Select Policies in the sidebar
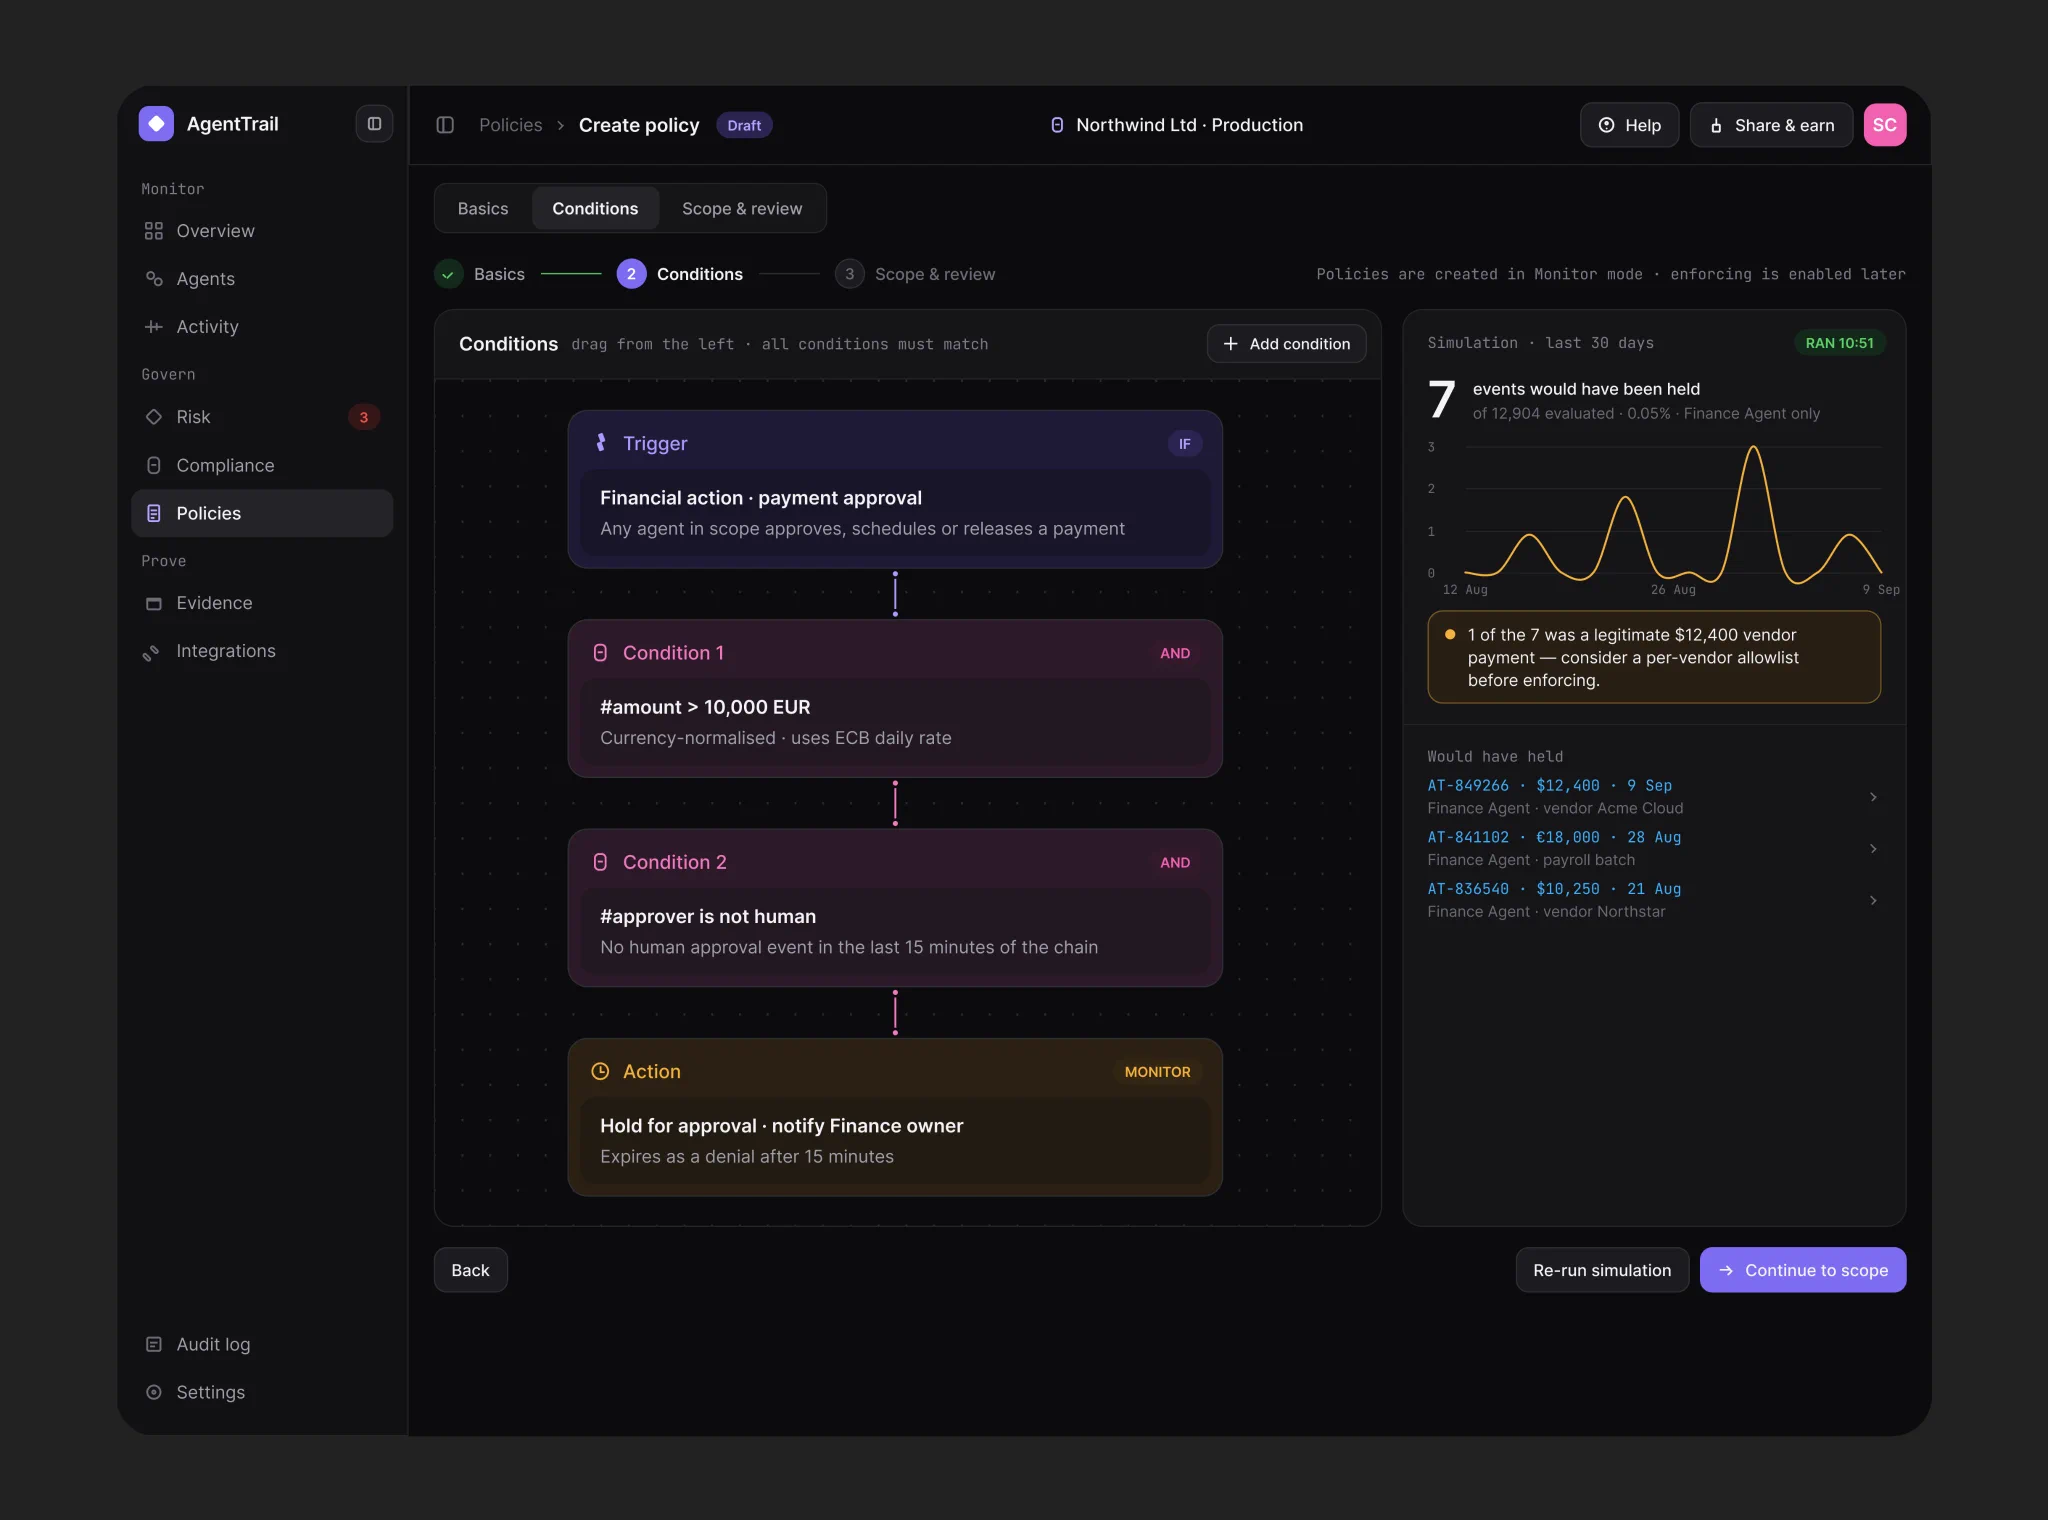2048x1520 pixels. tap(262, 513)
